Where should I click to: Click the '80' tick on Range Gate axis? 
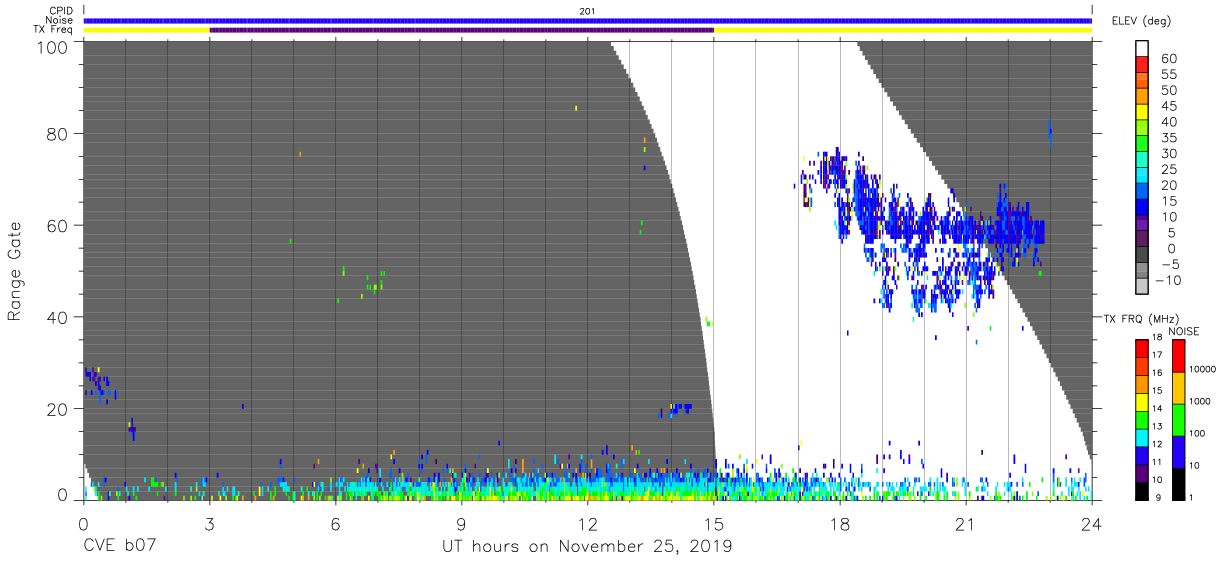pos(58,134)
